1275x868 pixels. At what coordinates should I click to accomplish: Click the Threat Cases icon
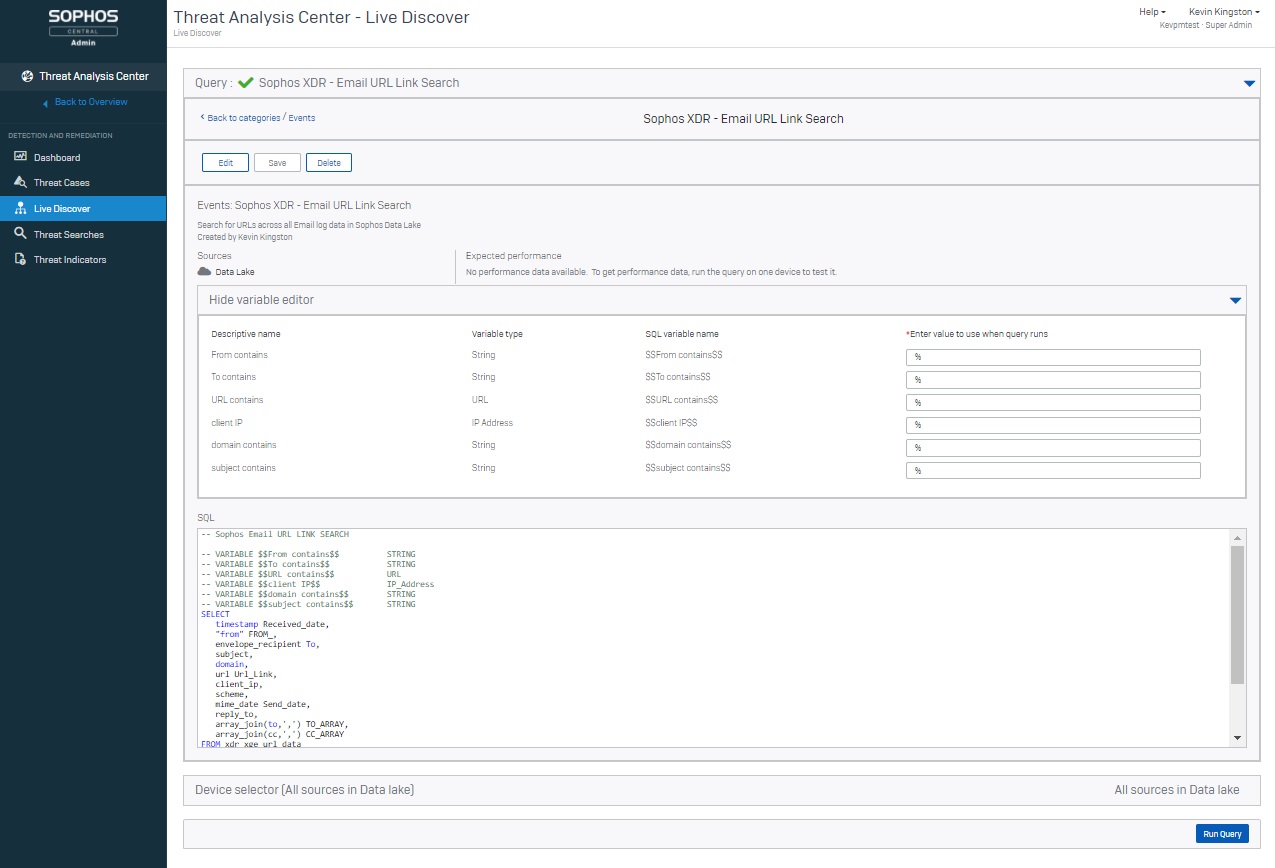pos(20,182)
